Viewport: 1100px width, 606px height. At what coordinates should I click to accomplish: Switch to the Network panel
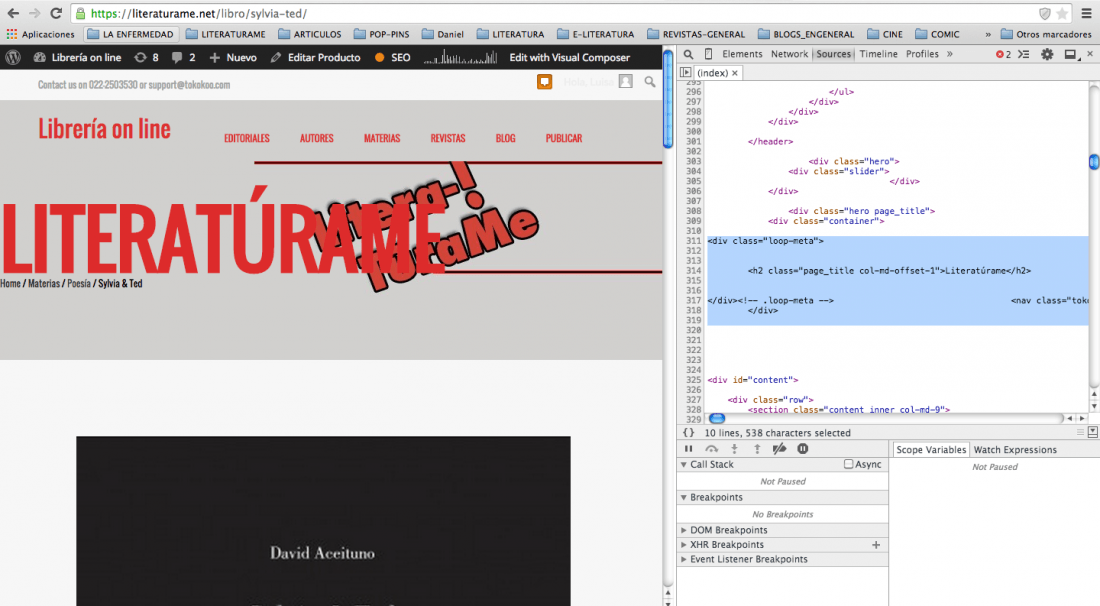[789, 54]
